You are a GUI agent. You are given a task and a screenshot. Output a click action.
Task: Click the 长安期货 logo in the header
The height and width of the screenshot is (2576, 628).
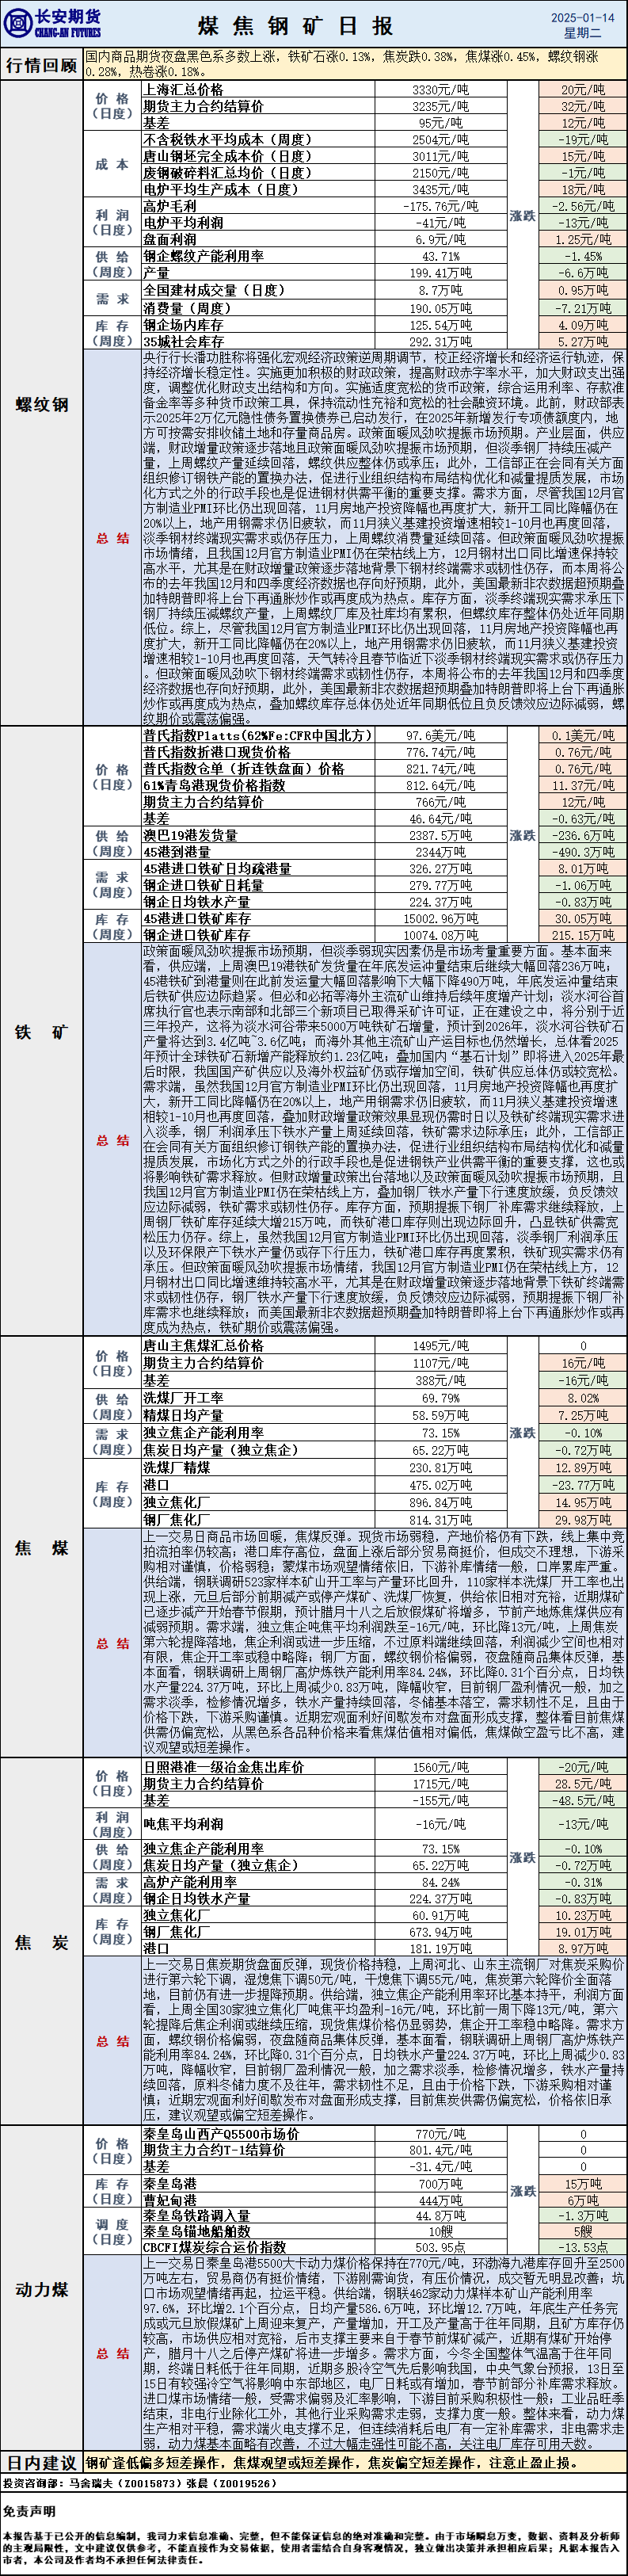[53, 23]
